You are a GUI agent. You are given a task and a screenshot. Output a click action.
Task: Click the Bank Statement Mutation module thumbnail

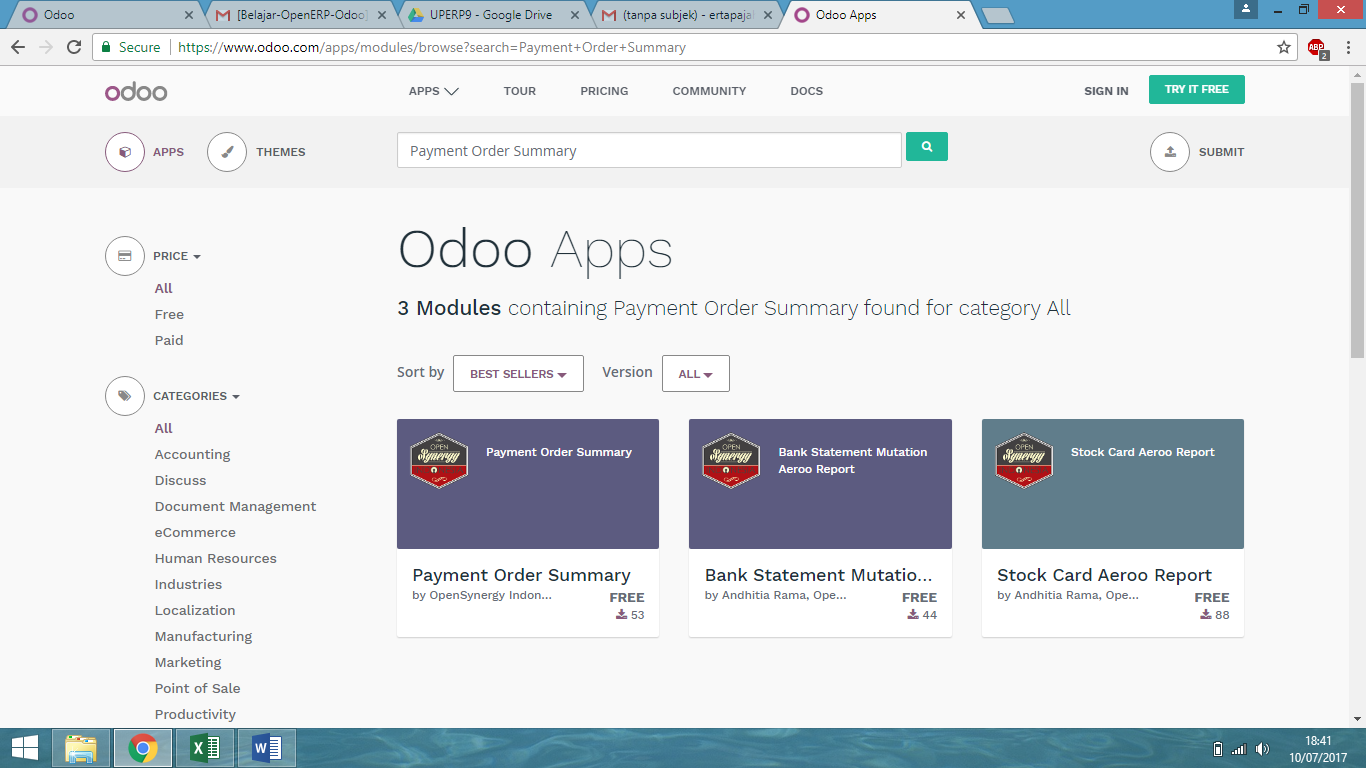tap(820, 484)
